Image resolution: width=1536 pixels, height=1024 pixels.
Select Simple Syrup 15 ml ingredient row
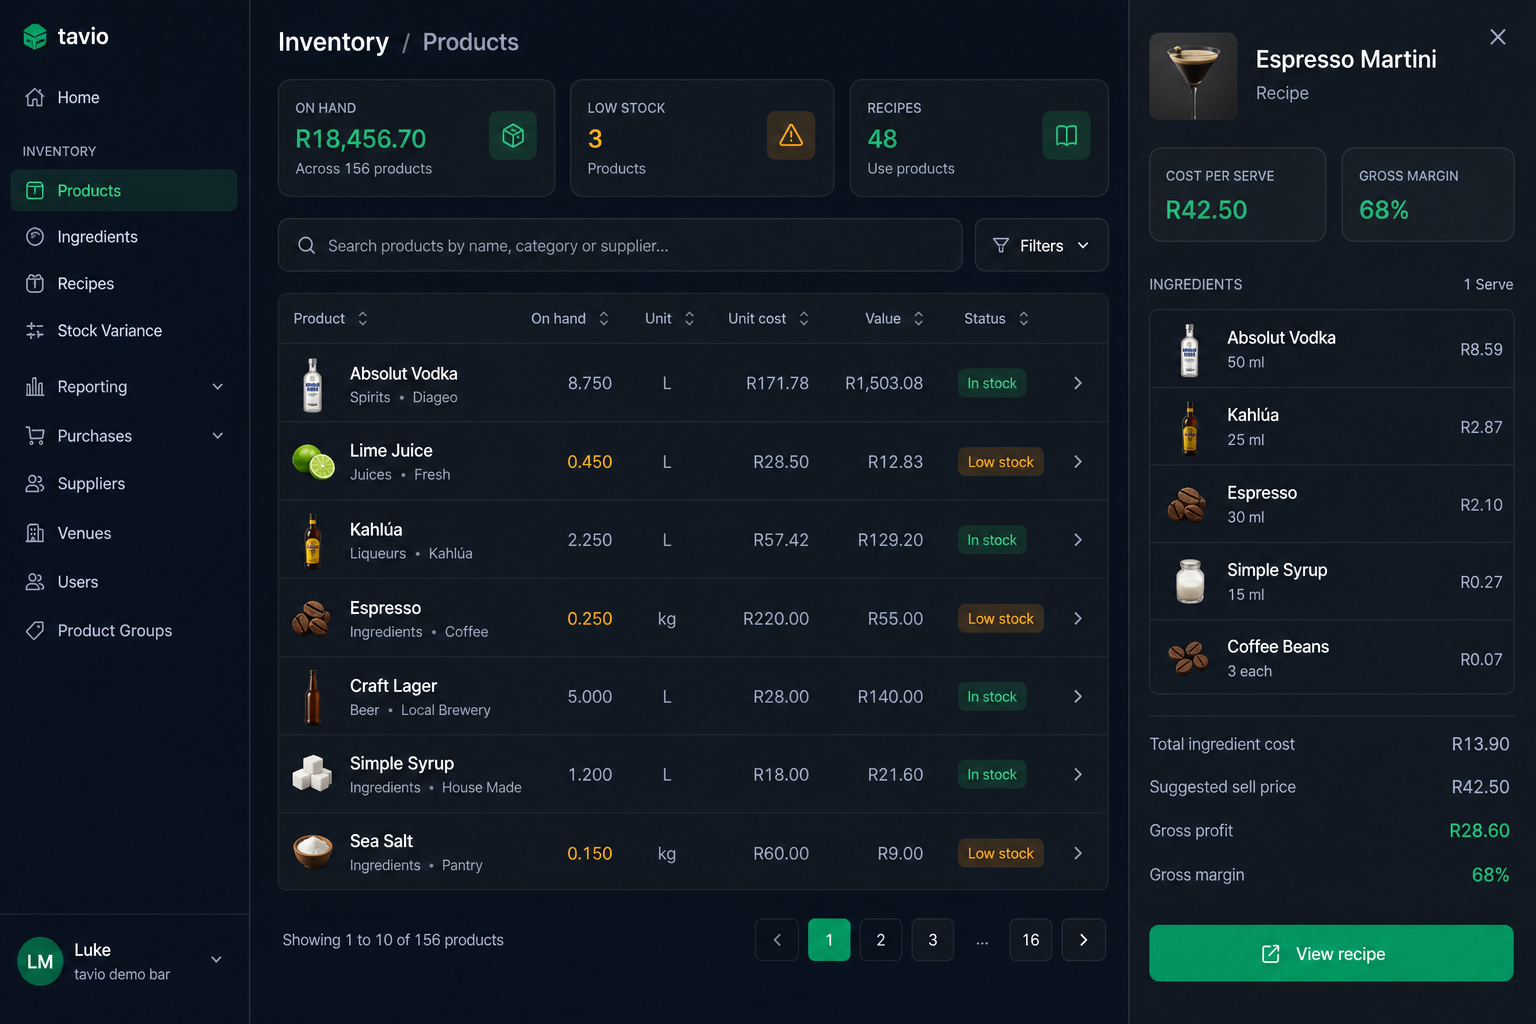pos(1331,582)
